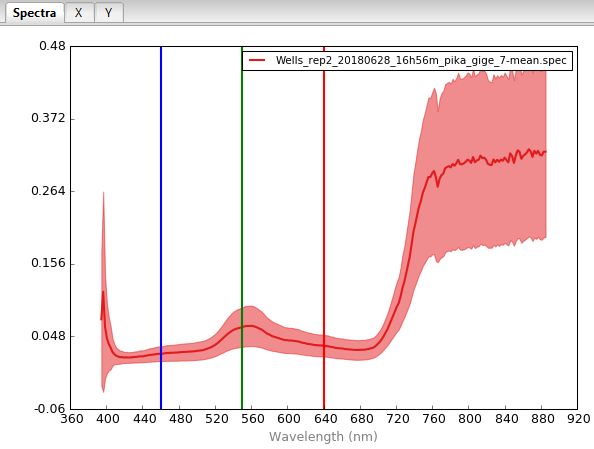Viewport: 594px width, 449px height.
Task: Click the 600 wavelength tick label
Action: click(289, 419)
